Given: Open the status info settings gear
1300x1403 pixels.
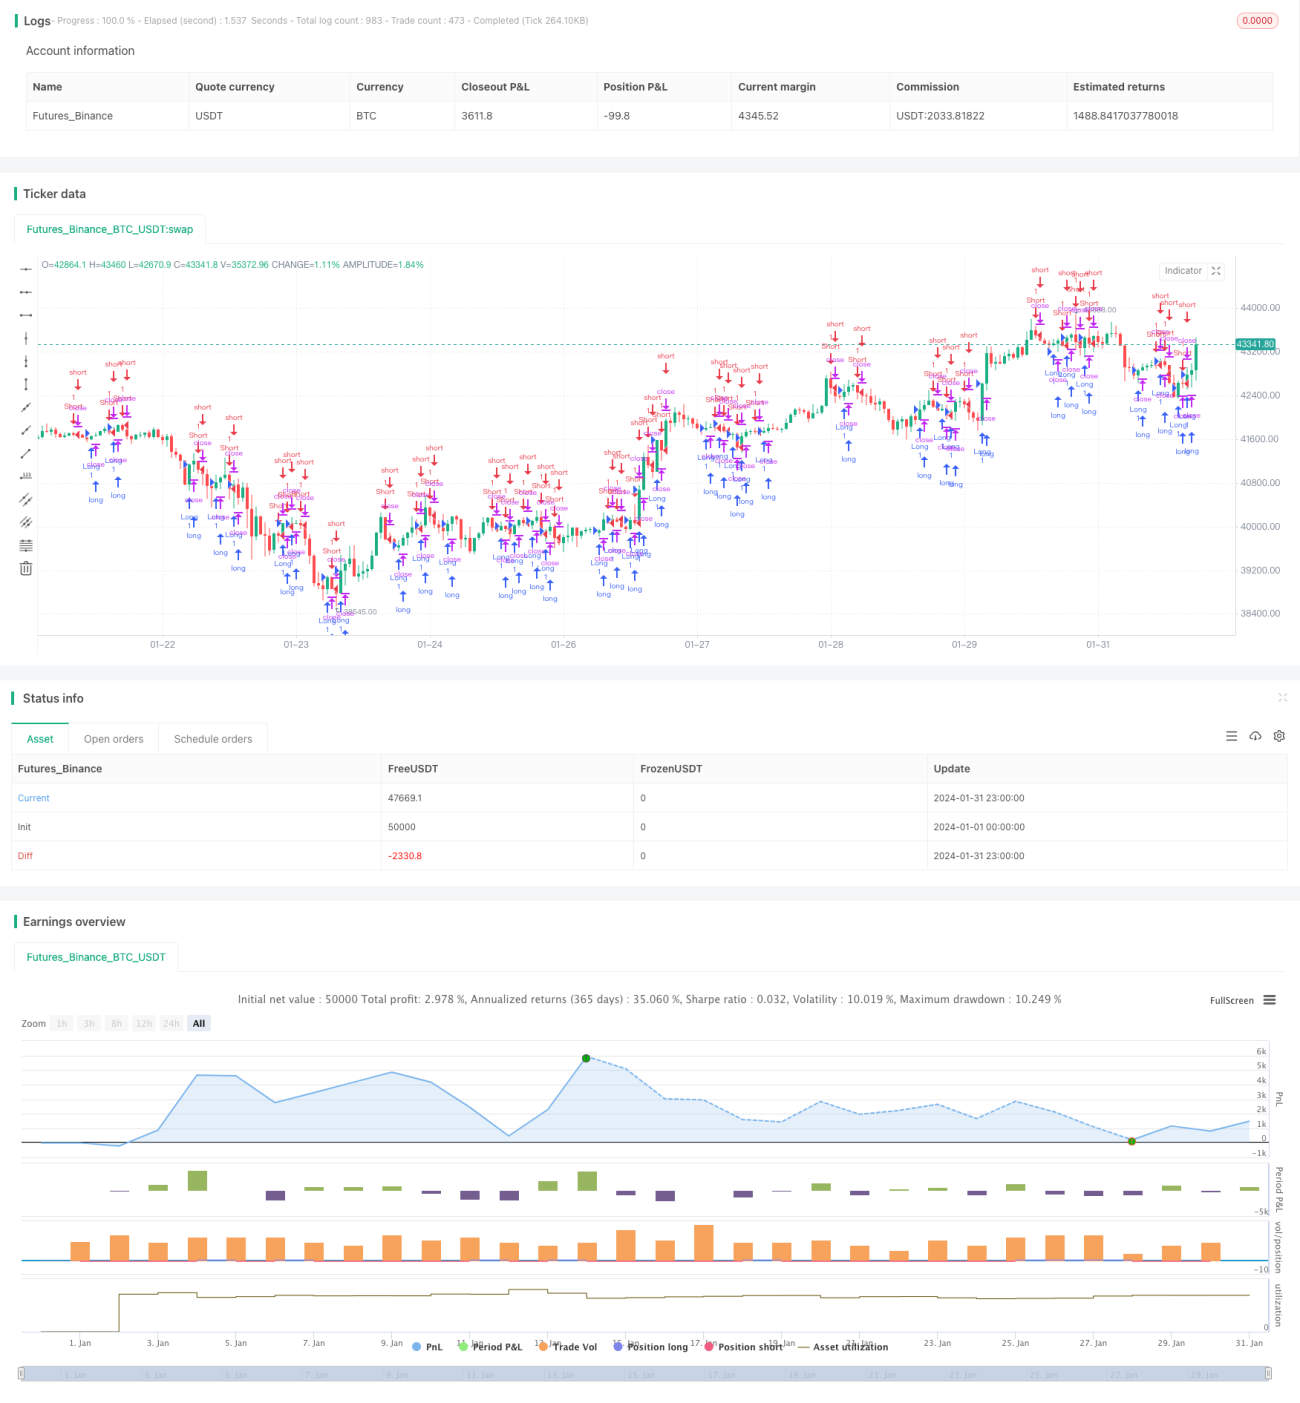Looking at the screenshot, I should point(1279,736).
